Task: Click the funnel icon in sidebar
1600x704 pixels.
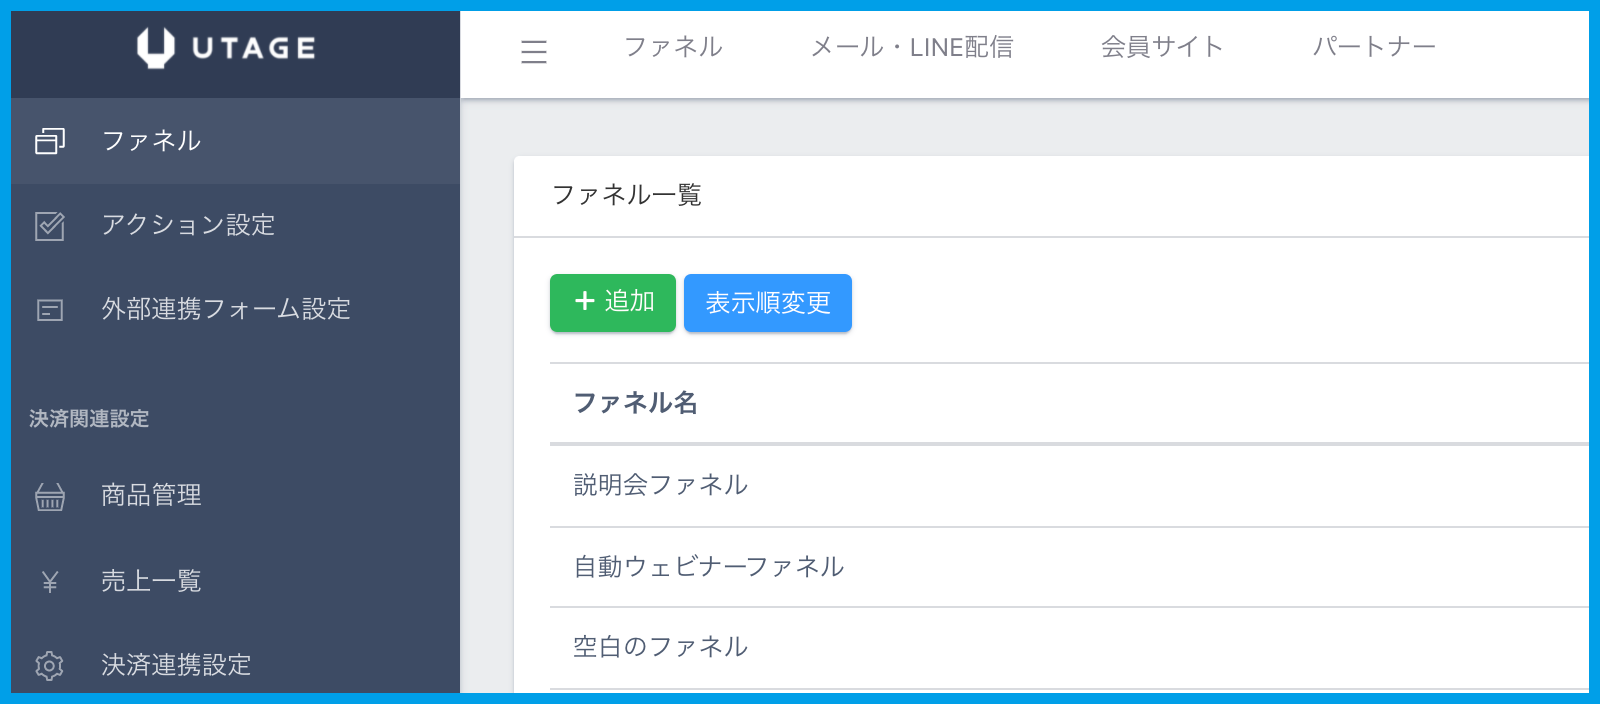Action: [50, 141]
